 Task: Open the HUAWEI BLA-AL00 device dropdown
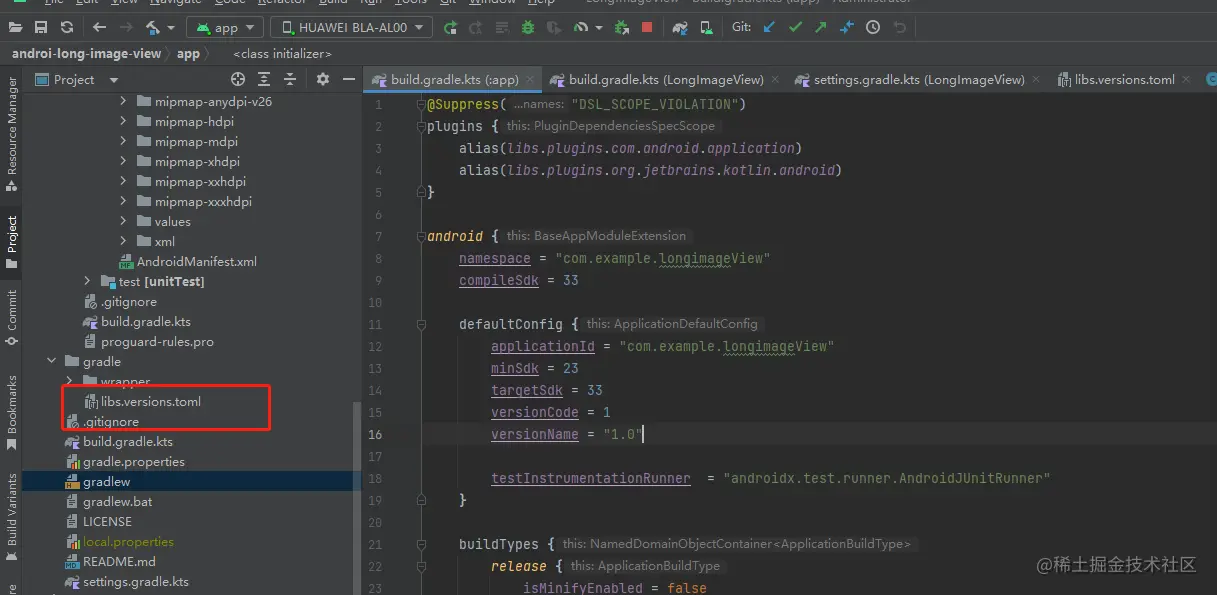(x=352, y=28)
